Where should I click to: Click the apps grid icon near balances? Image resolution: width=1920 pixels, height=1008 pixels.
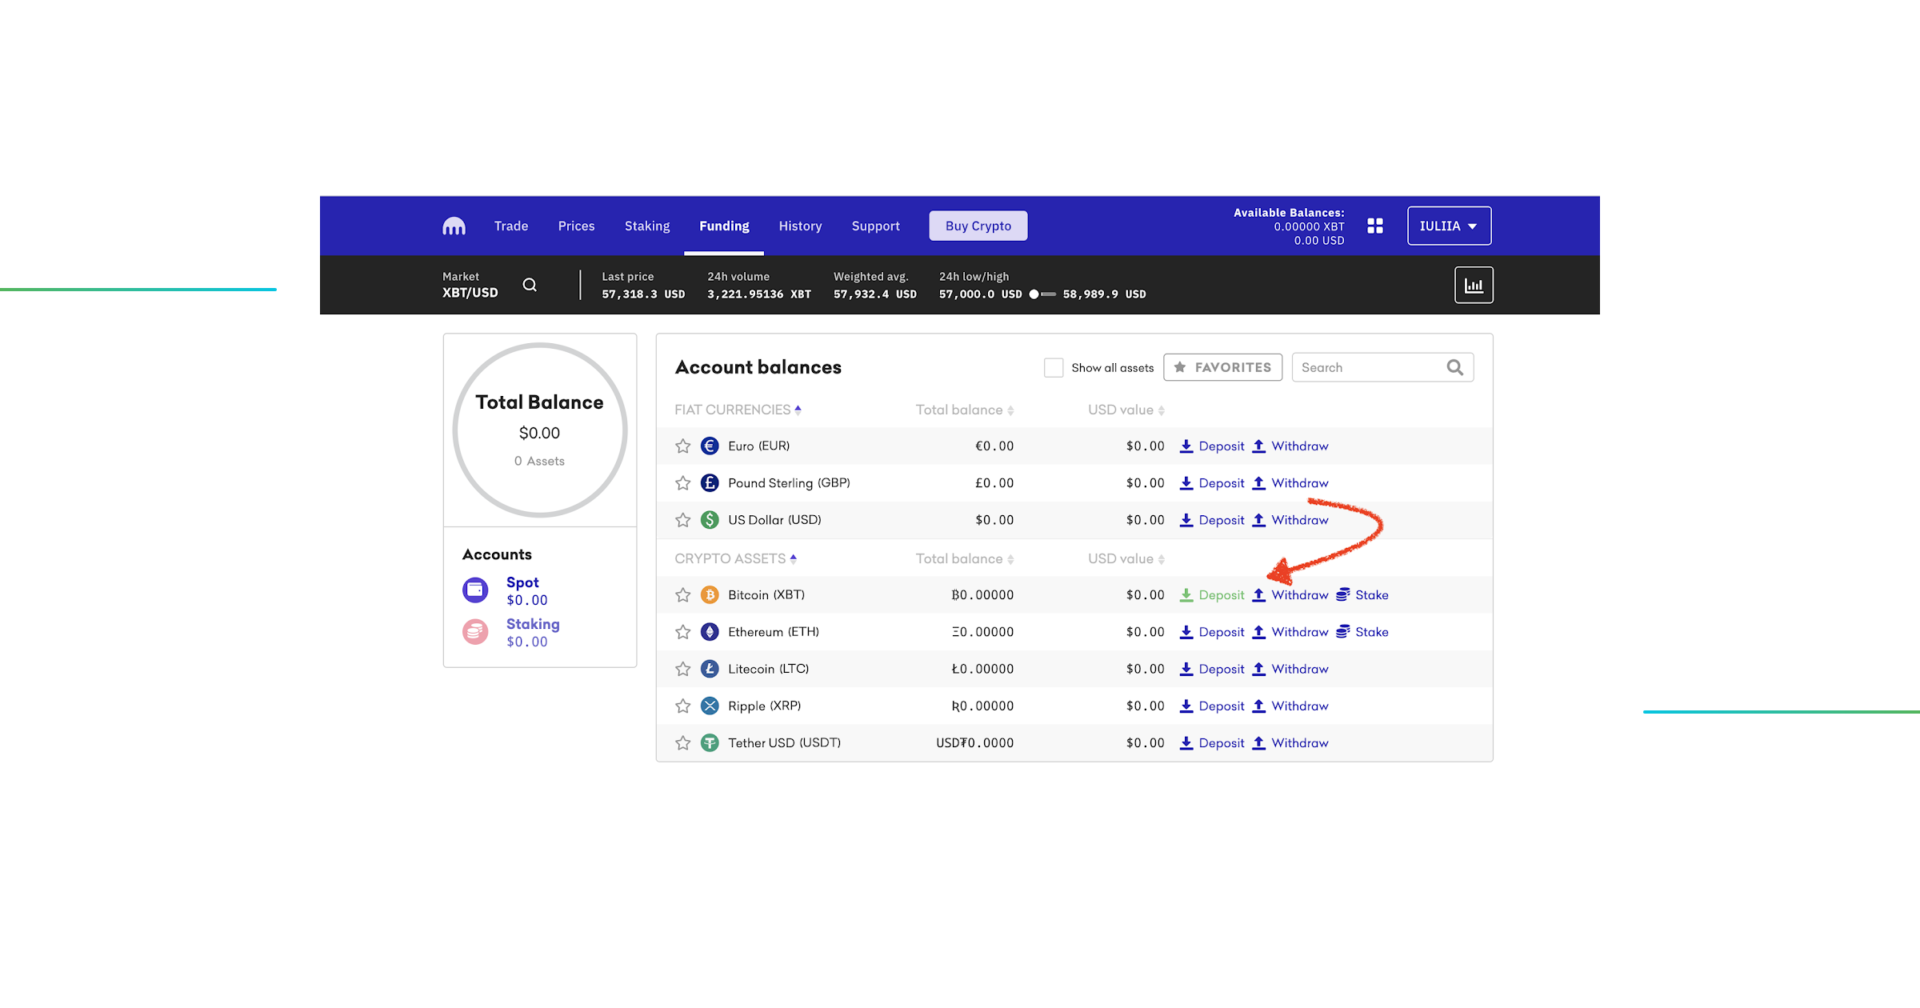click(x=1375, y=226)
